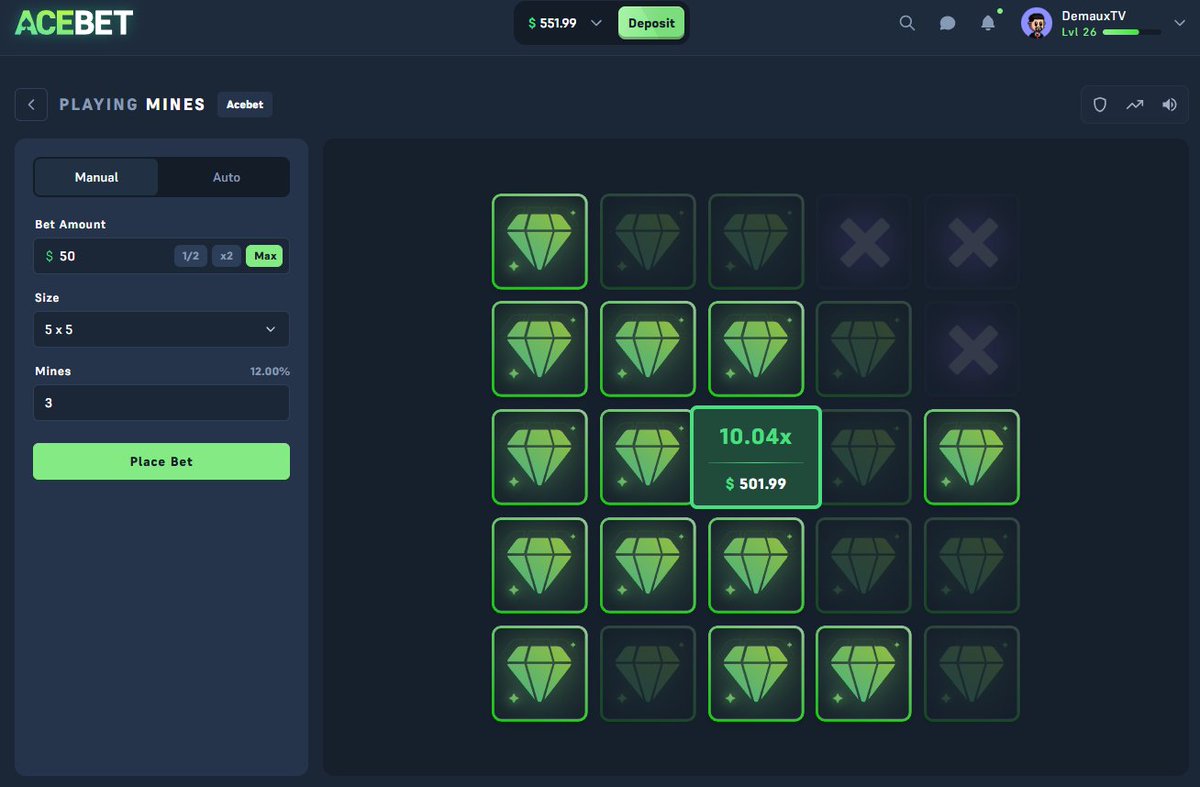The width and height of the screenshot is (1200, 787).
Task: Click row 1 column 4 mine X tile
Action: [864, 241]
